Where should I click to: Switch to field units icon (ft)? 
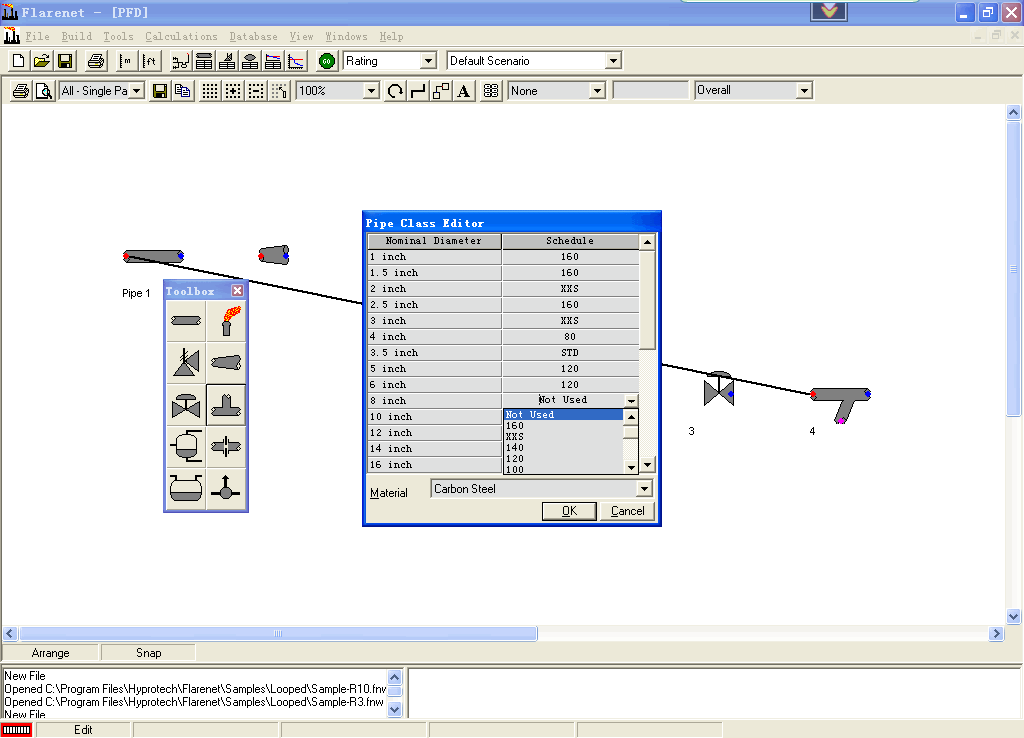[x=150, y=61]
